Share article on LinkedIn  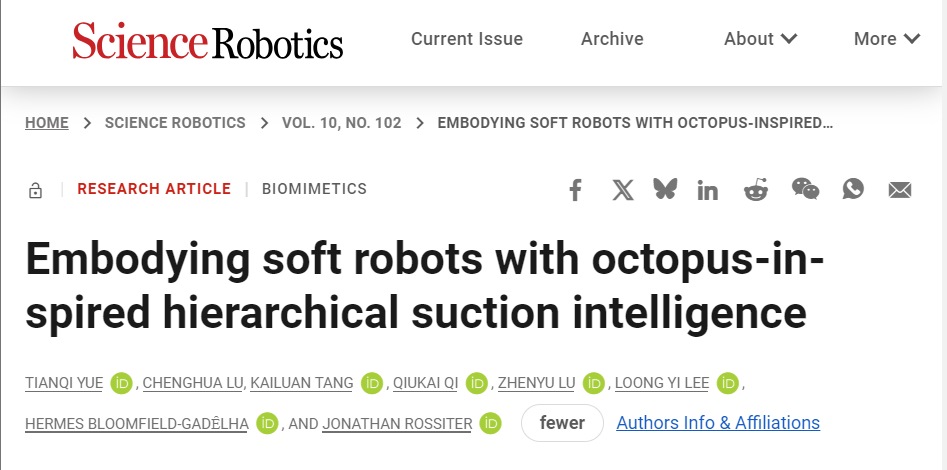tap(707, 190)
